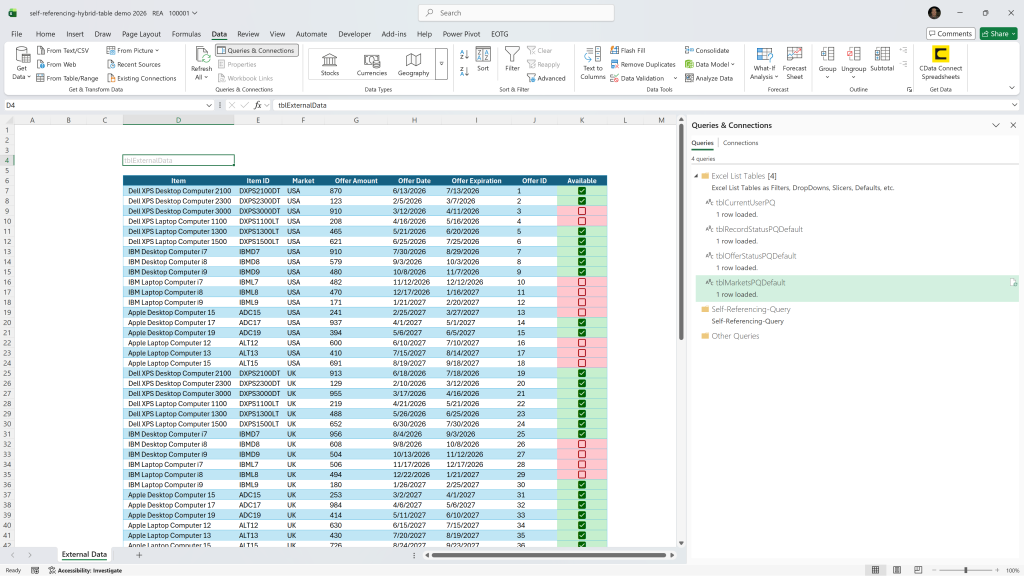Open the Other Queries folder
Image resolution: width=1024 pixels, height=576 pixels.
click(735, 336)
